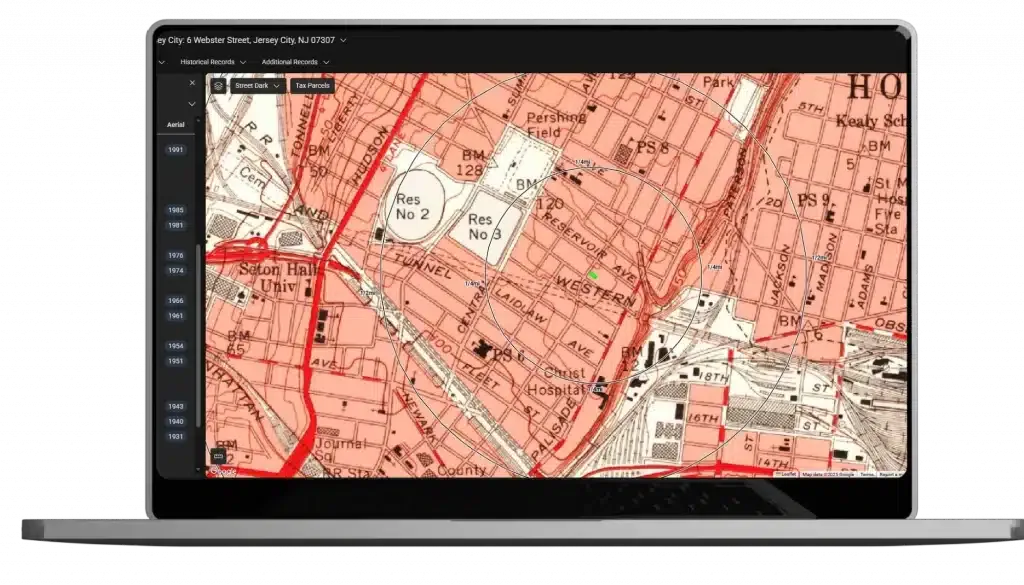
Task: Click the measure ruler icon on map
Action: click(x=219, y=456)
